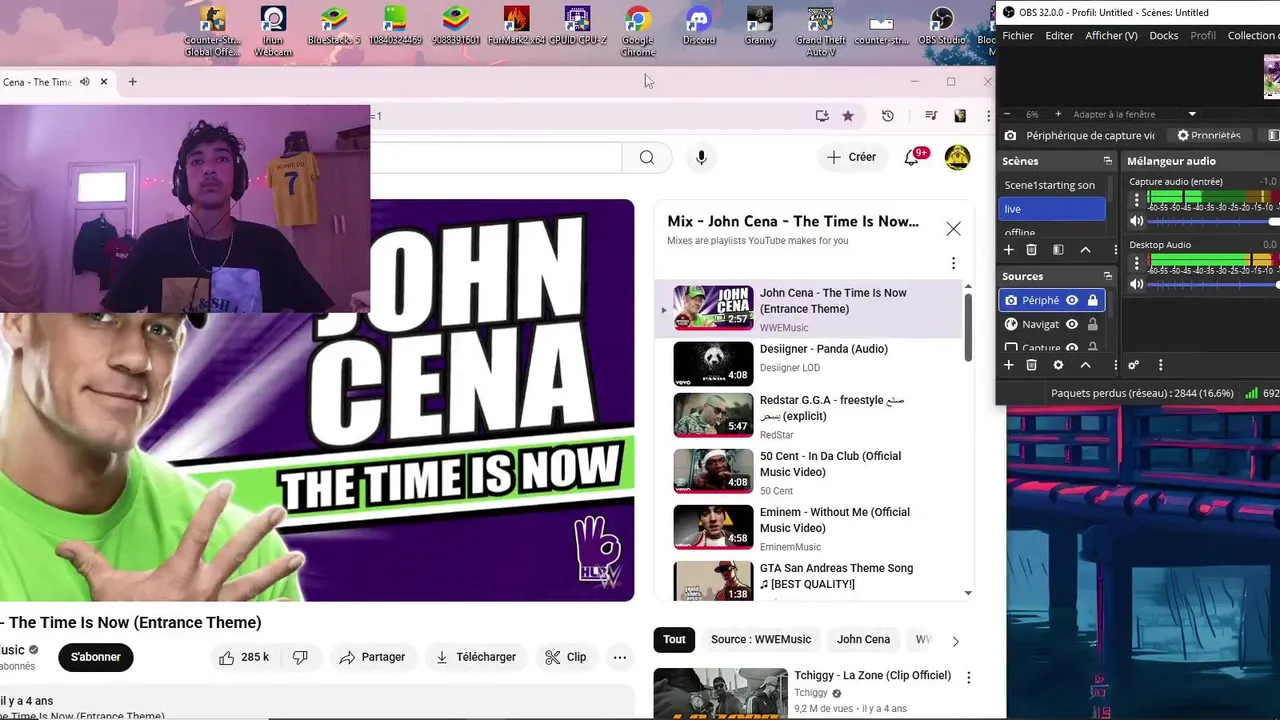
Task: Open the Docks menu in OBS
Action: click(1164, 35)
